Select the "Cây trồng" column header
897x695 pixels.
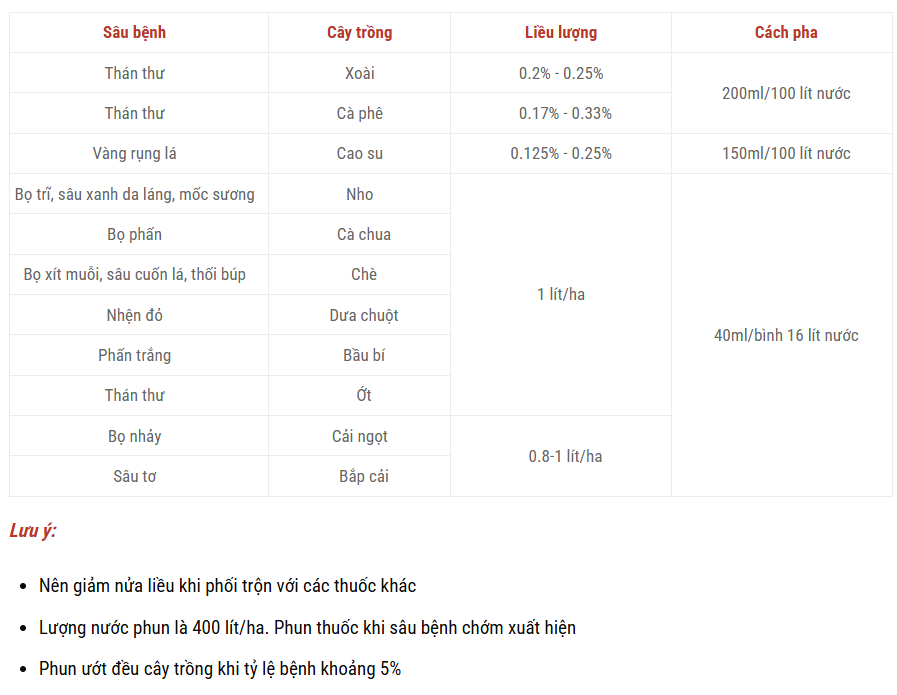point(359,32)
